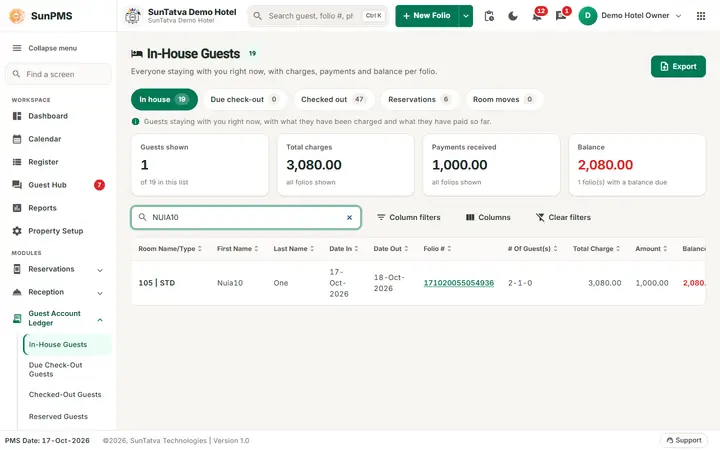Image resolution: width=720 pixels, height=450 pixels.
Task: Open folio link 171020055054936
Action: pyautogui.click(x=459, y=283)
